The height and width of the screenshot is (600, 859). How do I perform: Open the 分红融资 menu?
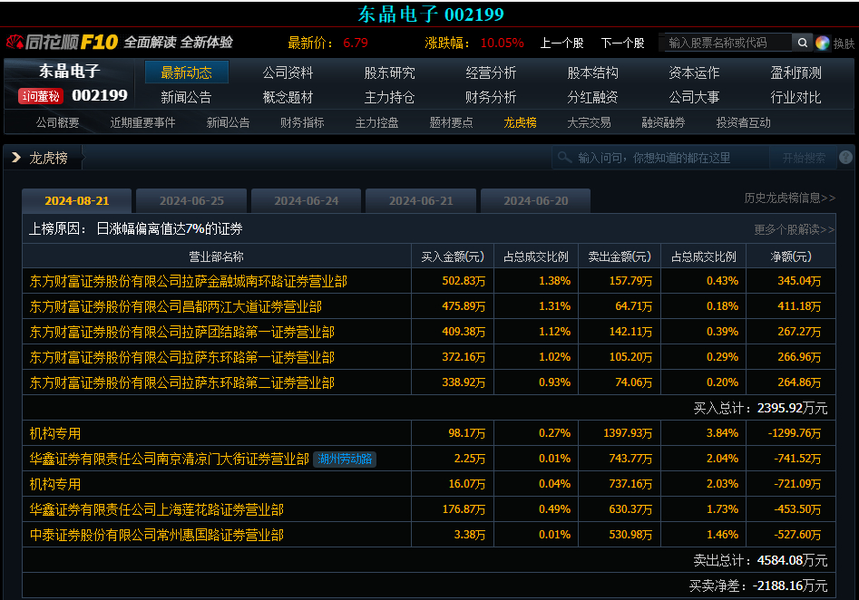[593, 98]
